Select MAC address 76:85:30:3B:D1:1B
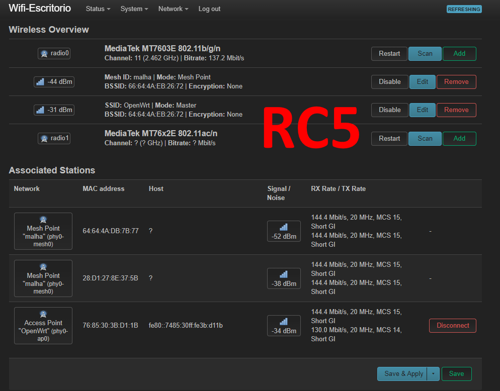This screenshot has width=500, height=391. click(x=110, y=326)
